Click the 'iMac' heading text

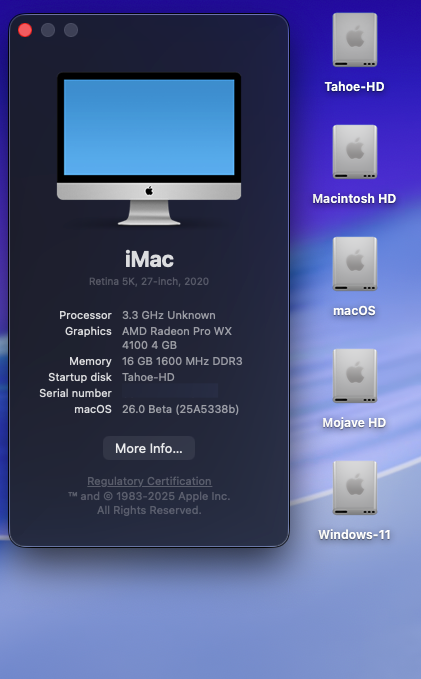pos(149,259)
